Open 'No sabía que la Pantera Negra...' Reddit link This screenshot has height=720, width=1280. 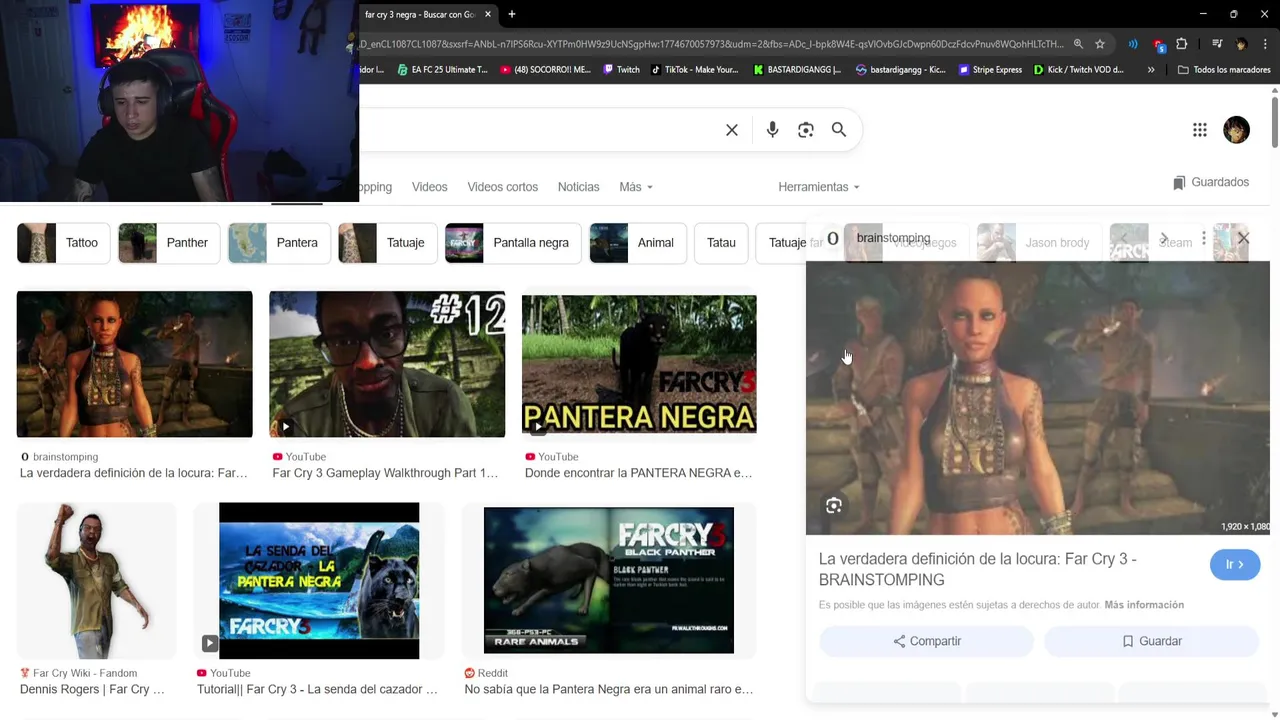609,689
